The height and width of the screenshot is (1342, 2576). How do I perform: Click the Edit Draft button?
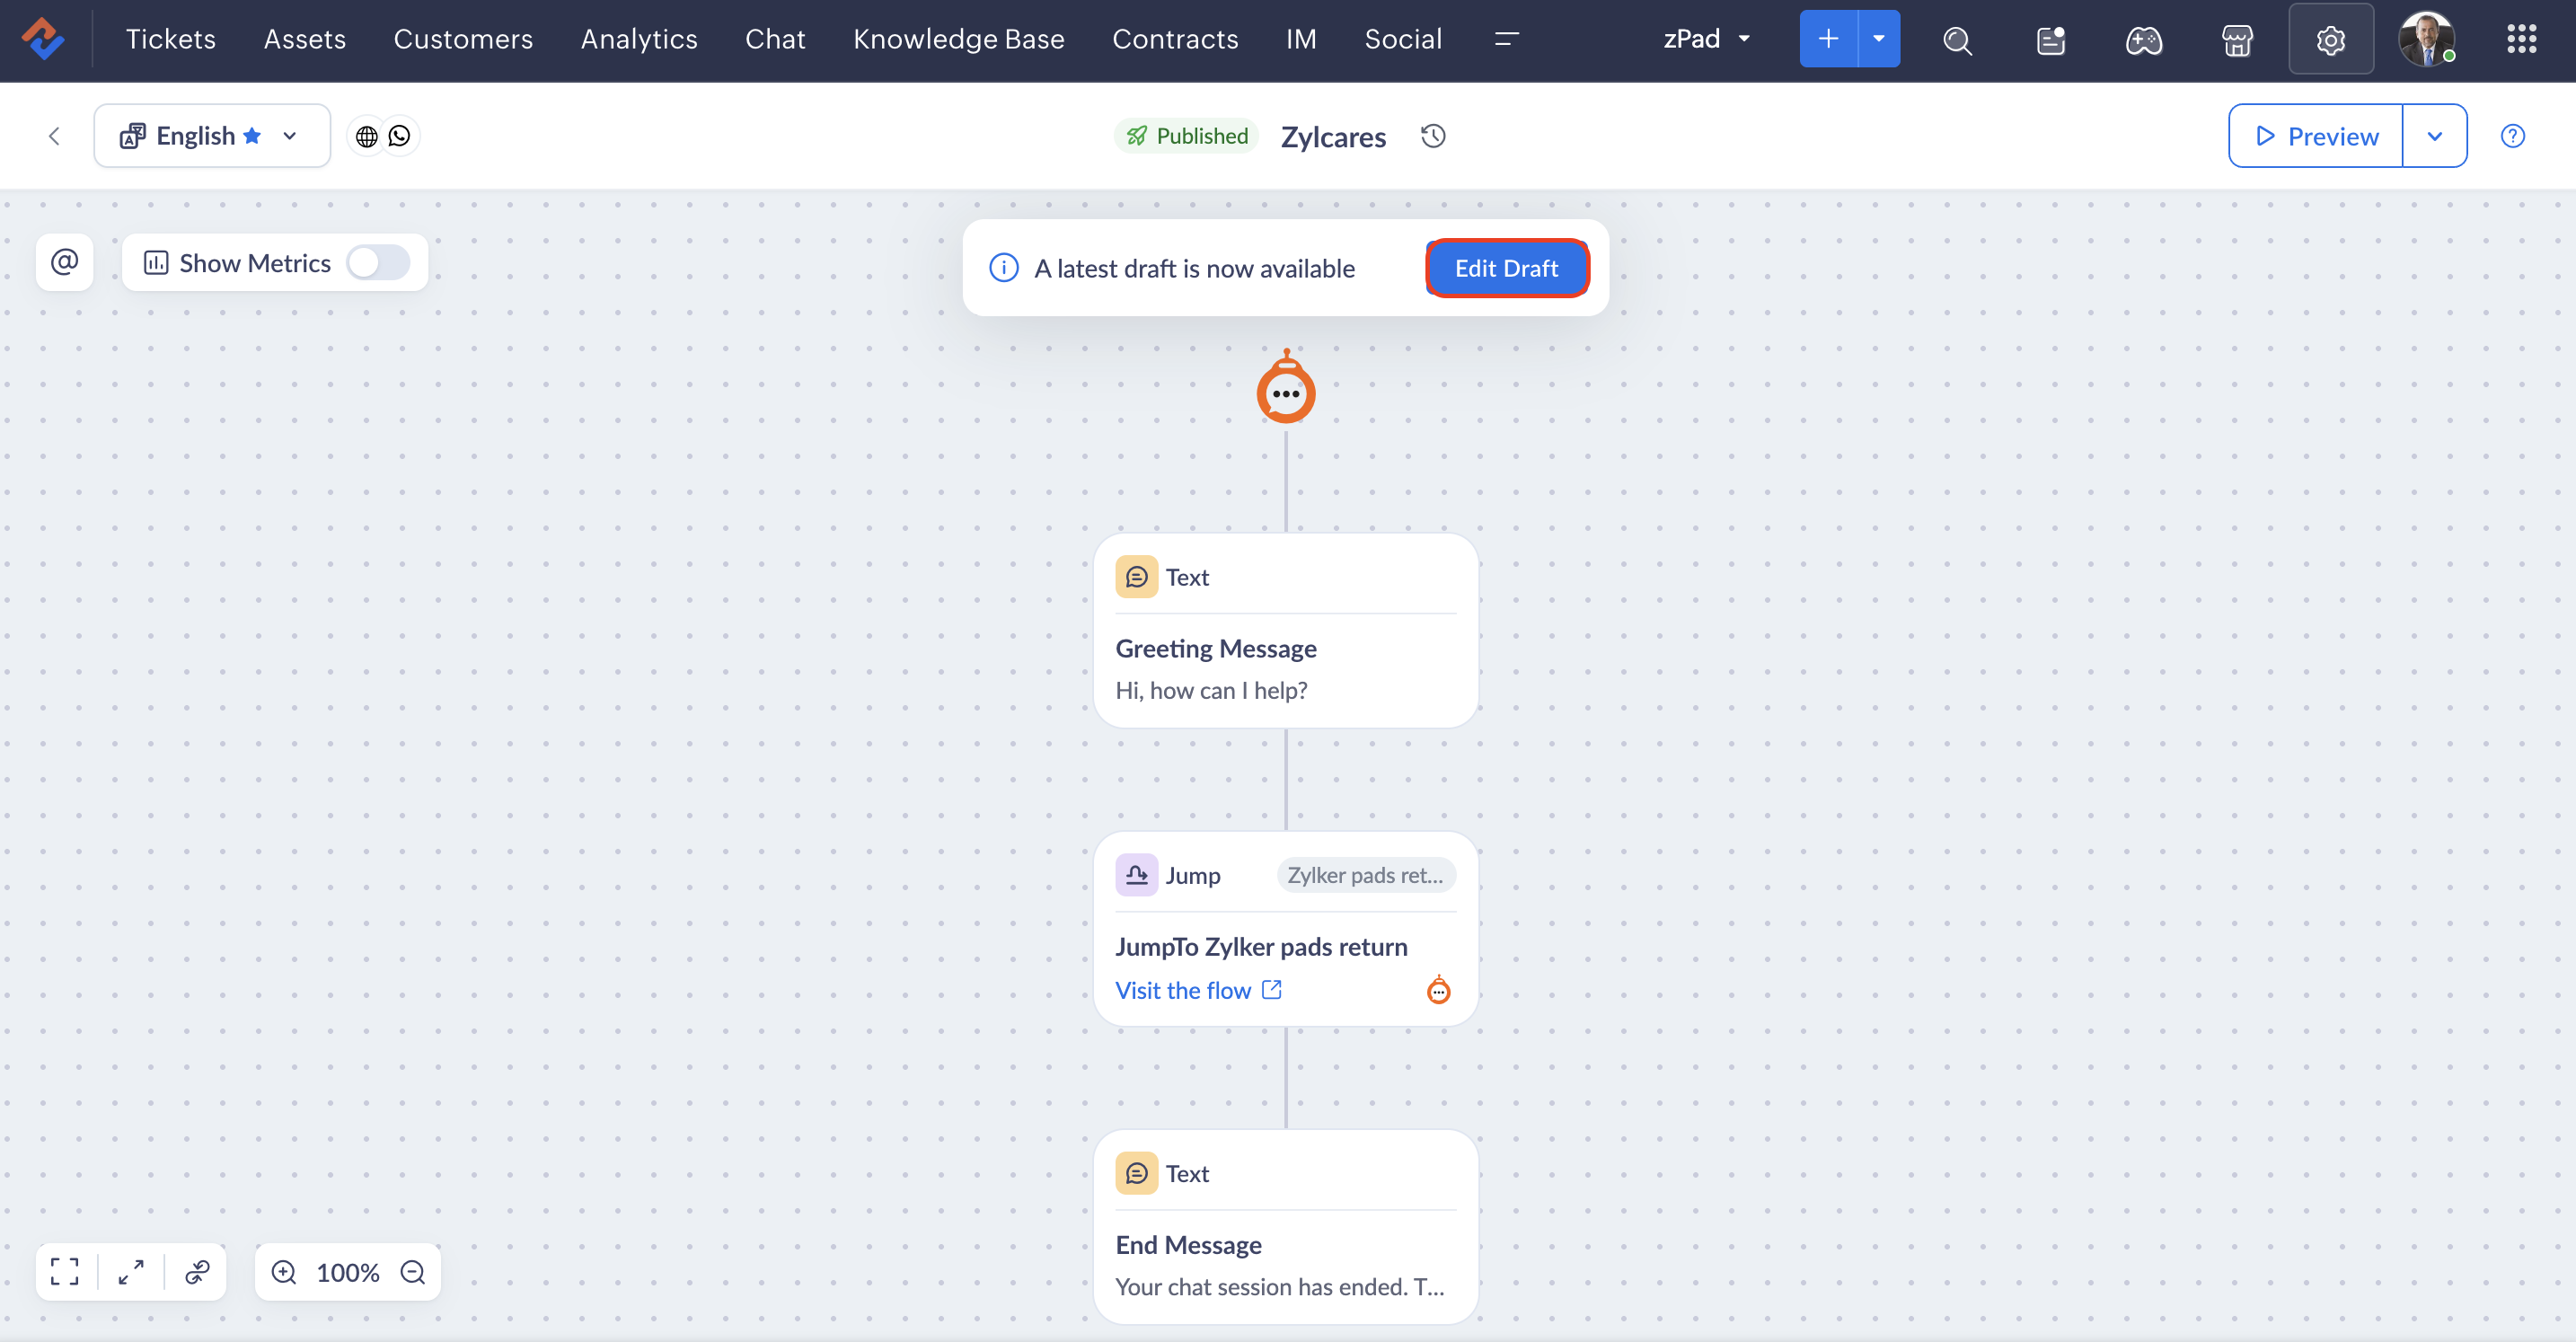pyautogui.click(x=1506, y=268)
